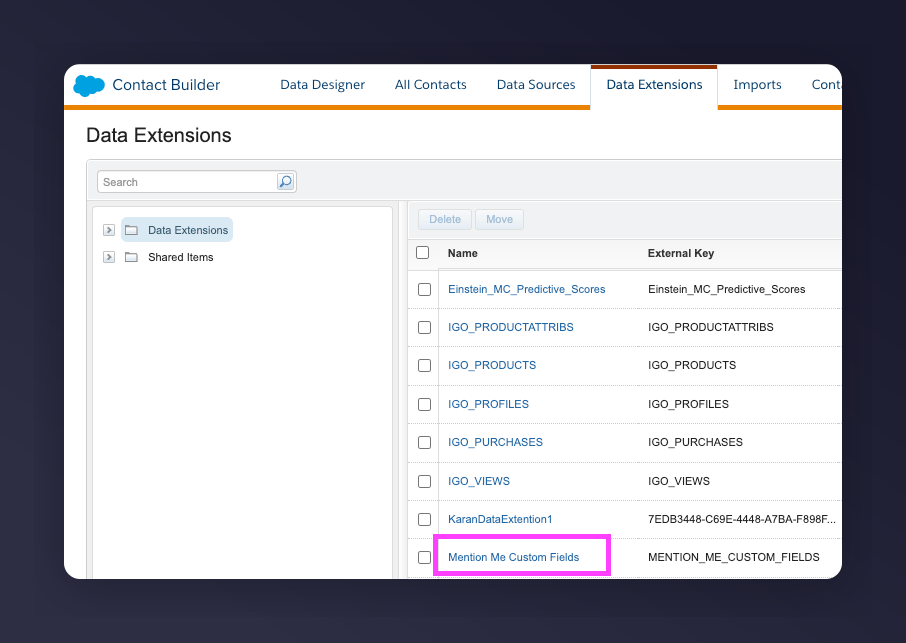Open the Einstein_MC_Predictive_Scores data extension
The image size is (906, 643).
[526, 289]
